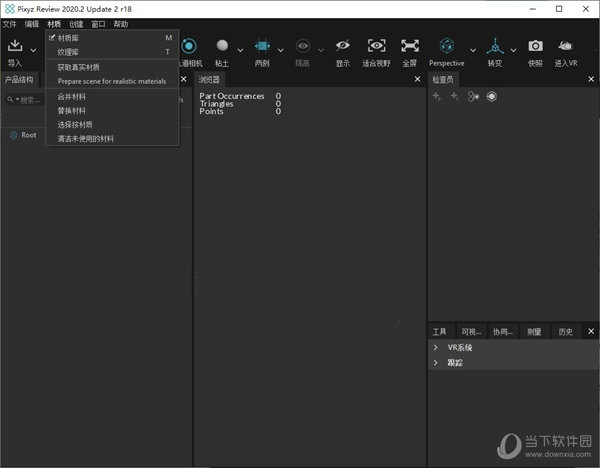Open the 创建 menu

point(76,24)
